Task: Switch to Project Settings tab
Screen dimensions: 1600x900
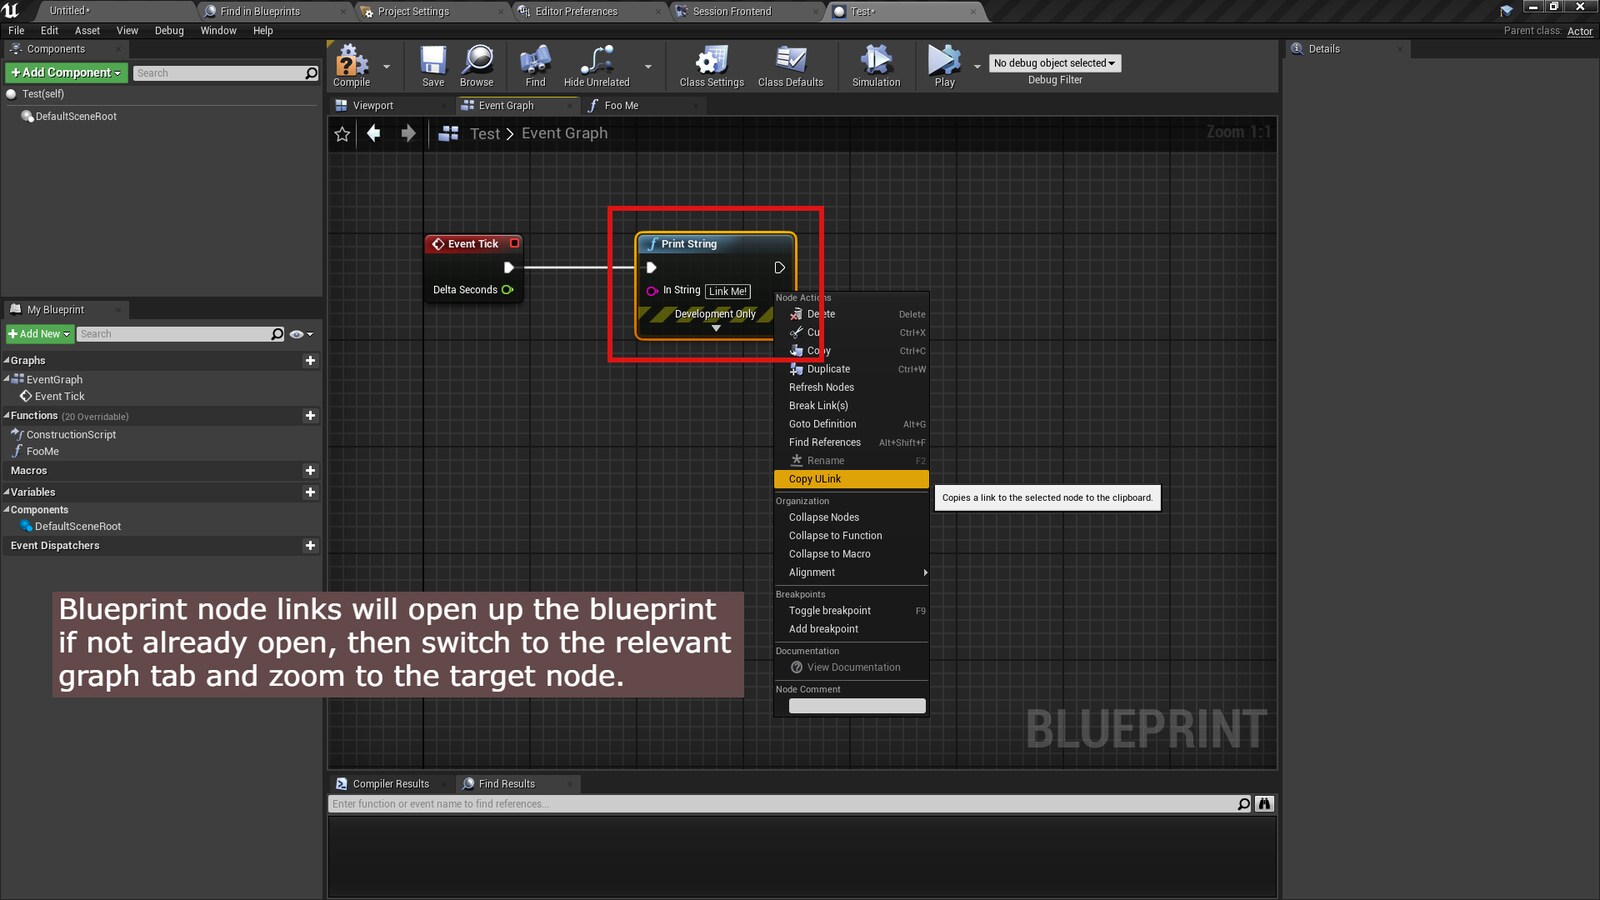Action: click(413, 11)
